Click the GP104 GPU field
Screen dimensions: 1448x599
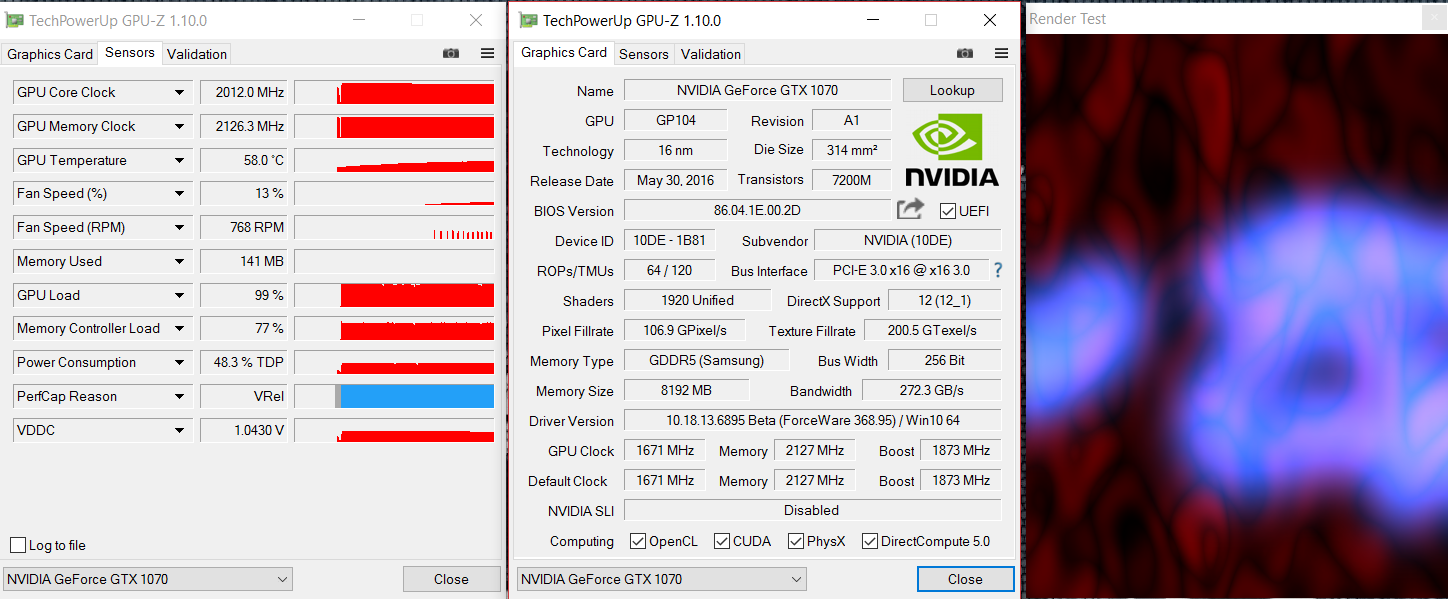pyautogui.click(x=675, y=120)
